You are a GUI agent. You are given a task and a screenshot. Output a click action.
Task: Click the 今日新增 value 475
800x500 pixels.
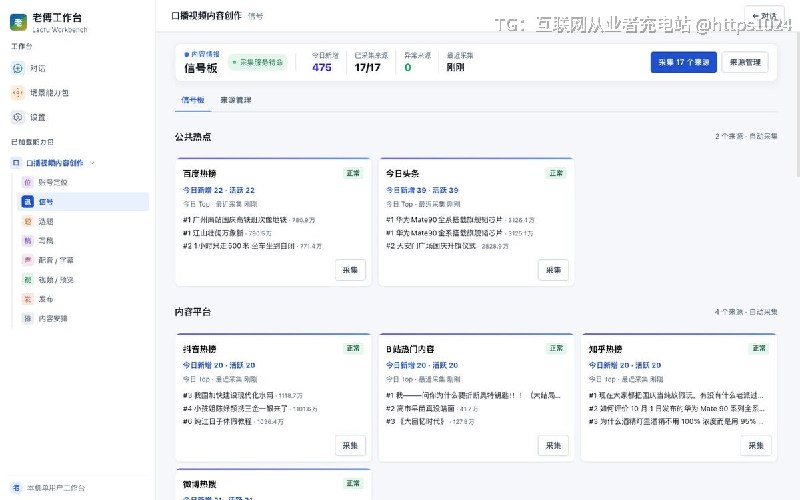coord(322,67)
